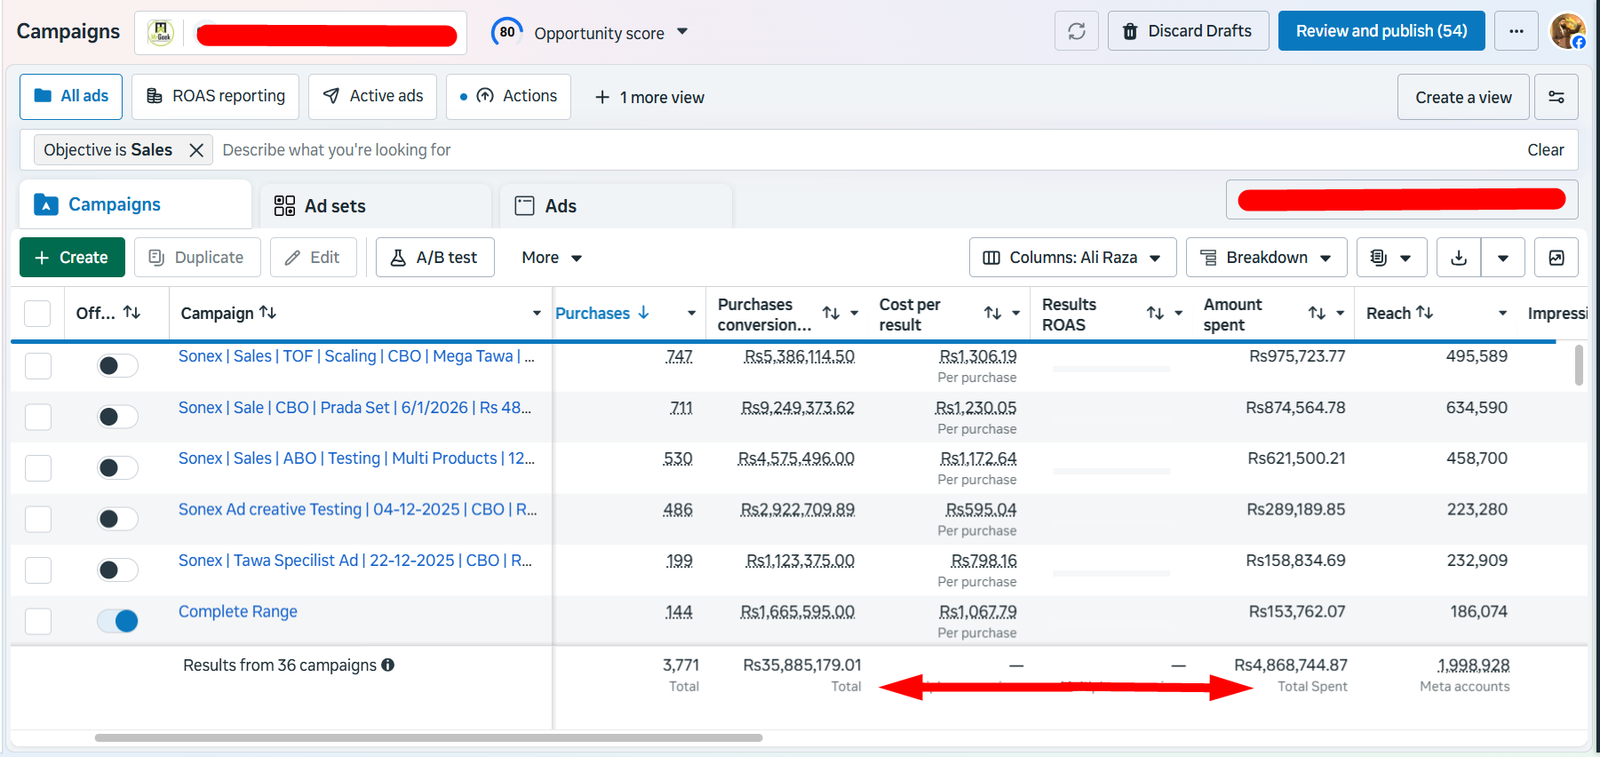Click the export download icon

point(1459,258)
